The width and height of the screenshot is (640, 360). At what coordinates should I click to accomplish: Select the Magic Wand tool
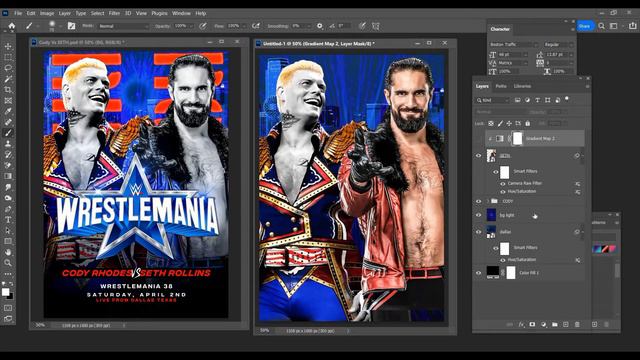pyautogui.click(x=8, y=79)
